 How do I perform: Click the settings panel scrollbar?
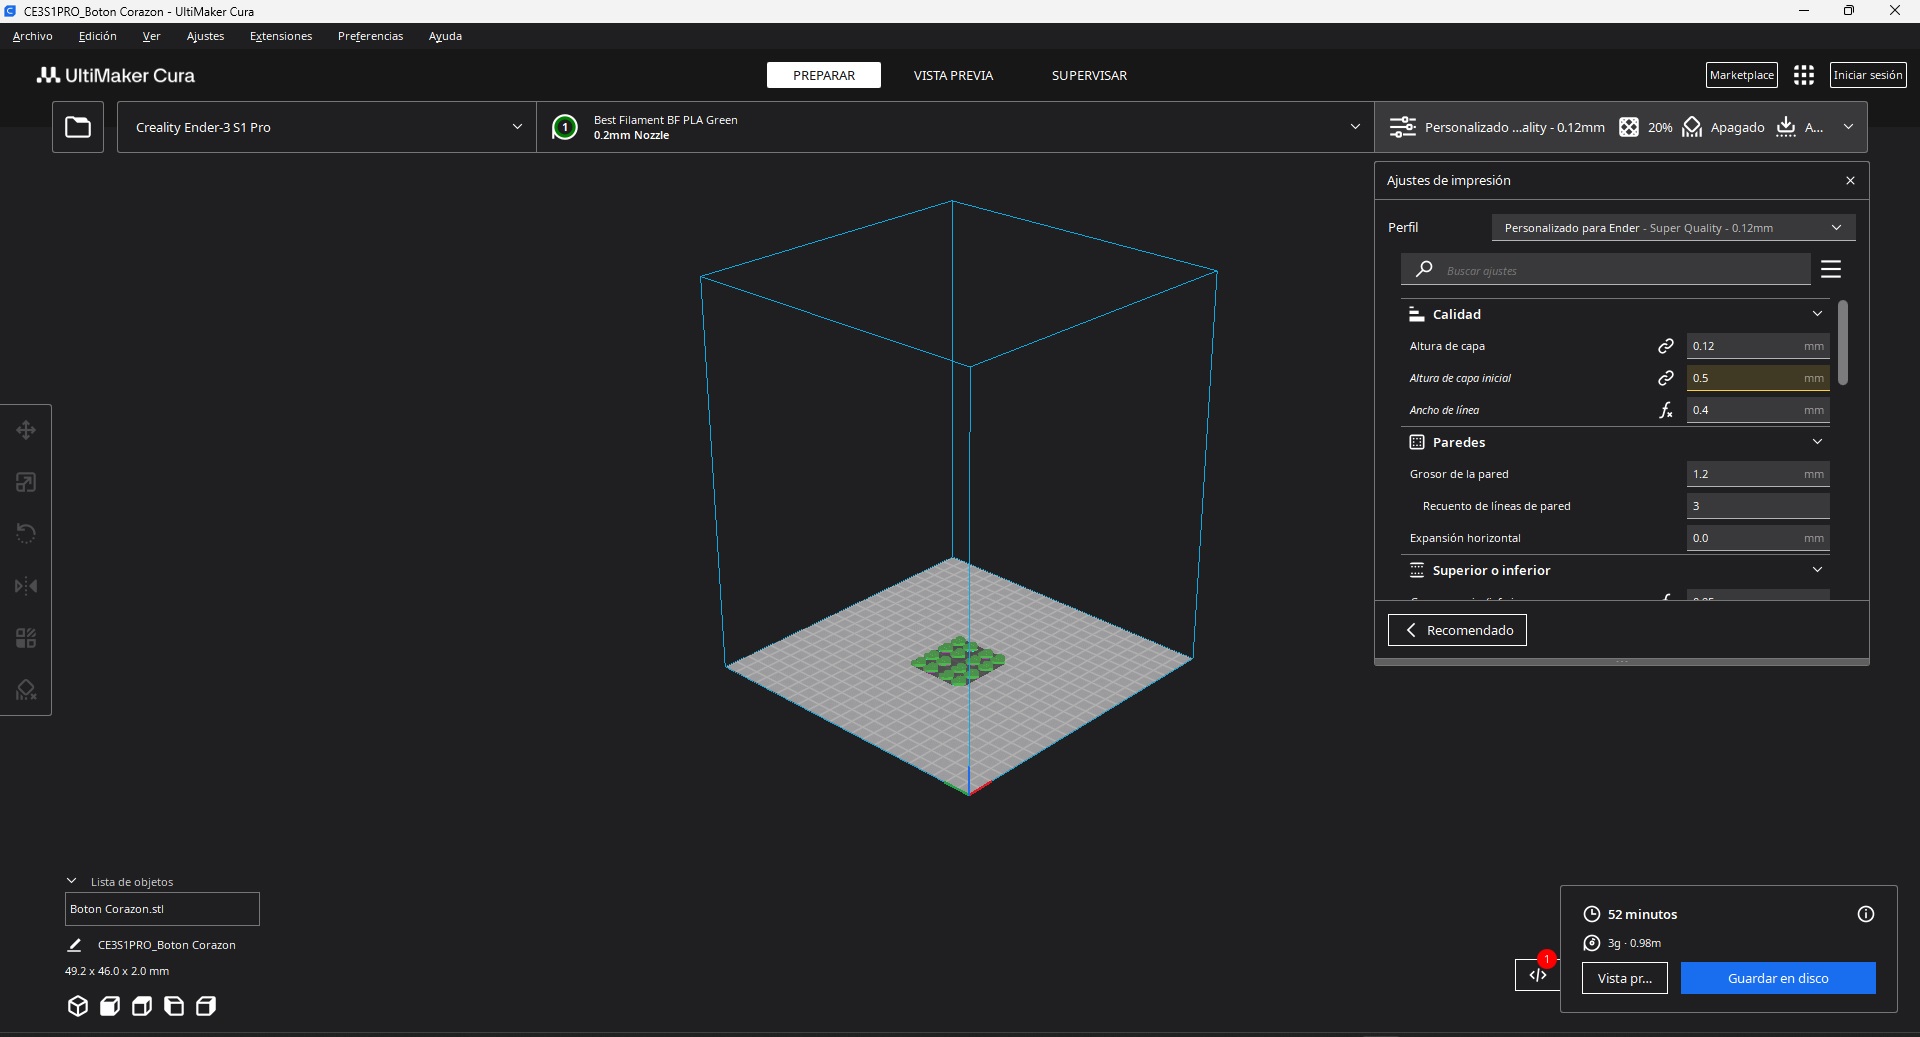[1843, 343]
